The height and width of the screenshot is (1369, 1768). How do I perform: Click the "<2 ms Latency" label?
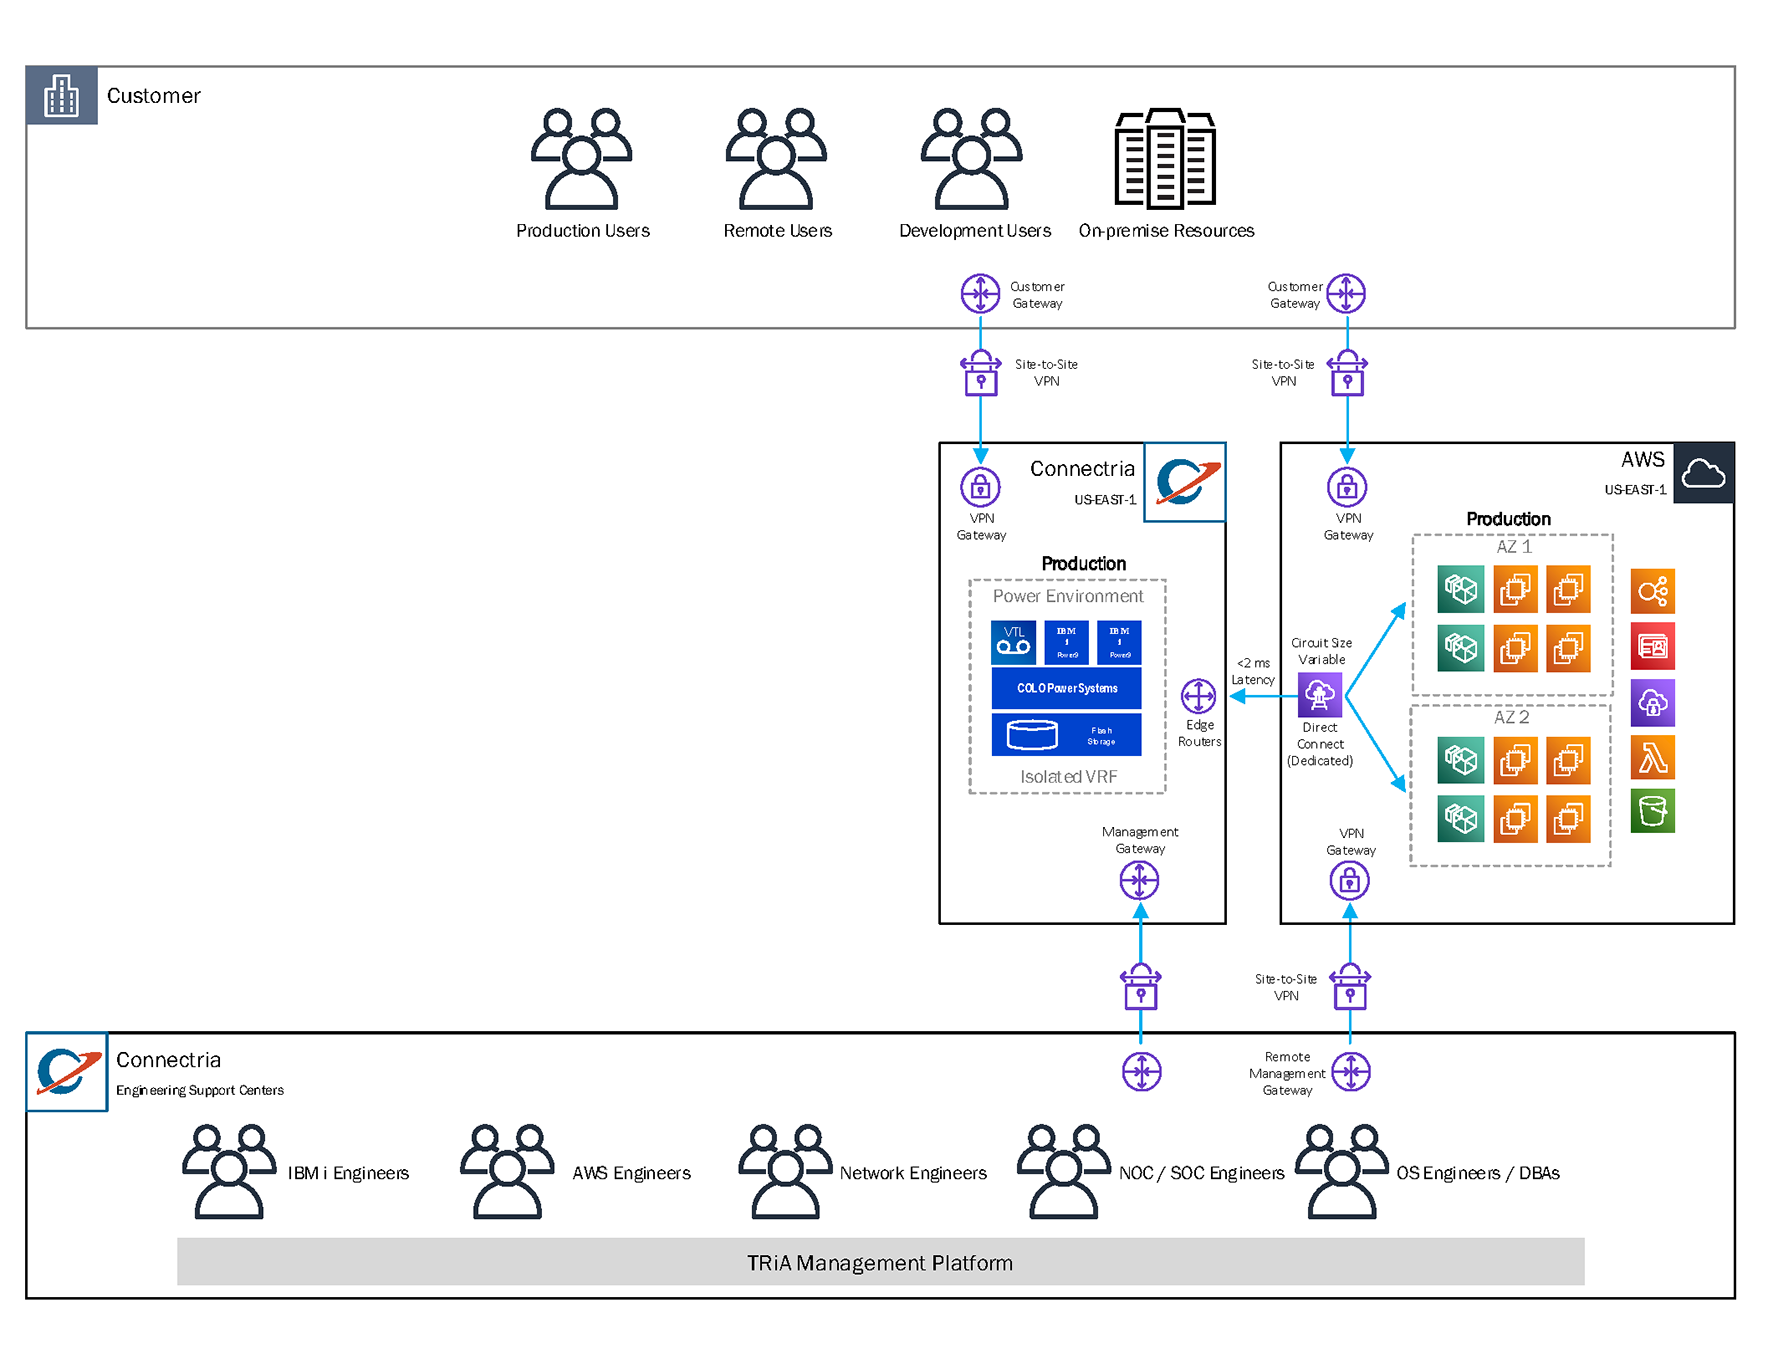click(1253, 671)
